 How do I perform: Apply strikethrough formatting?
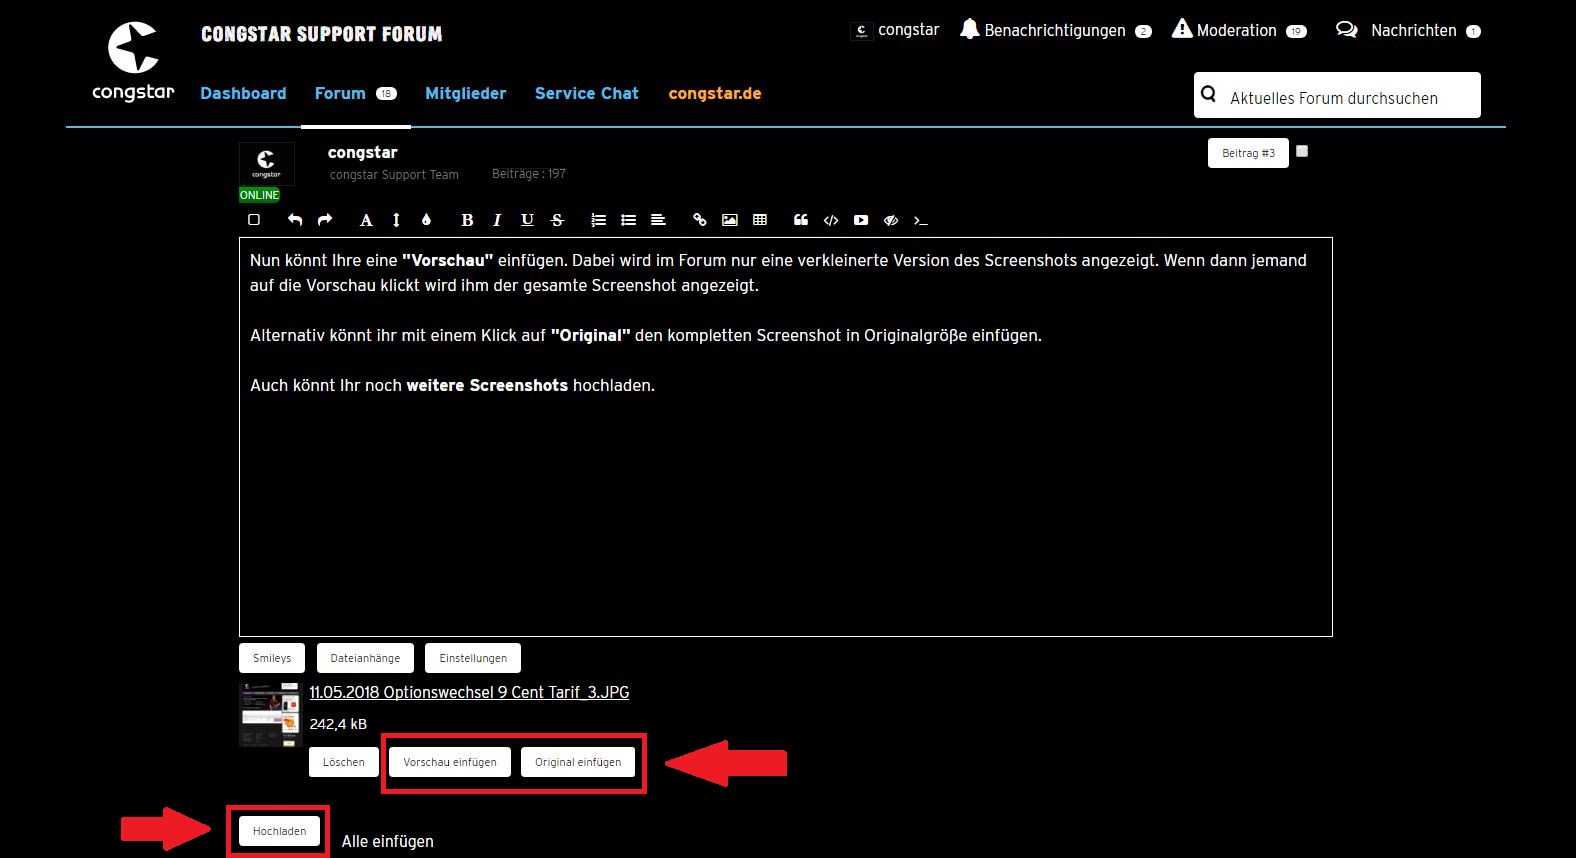(x=557, y=220)
